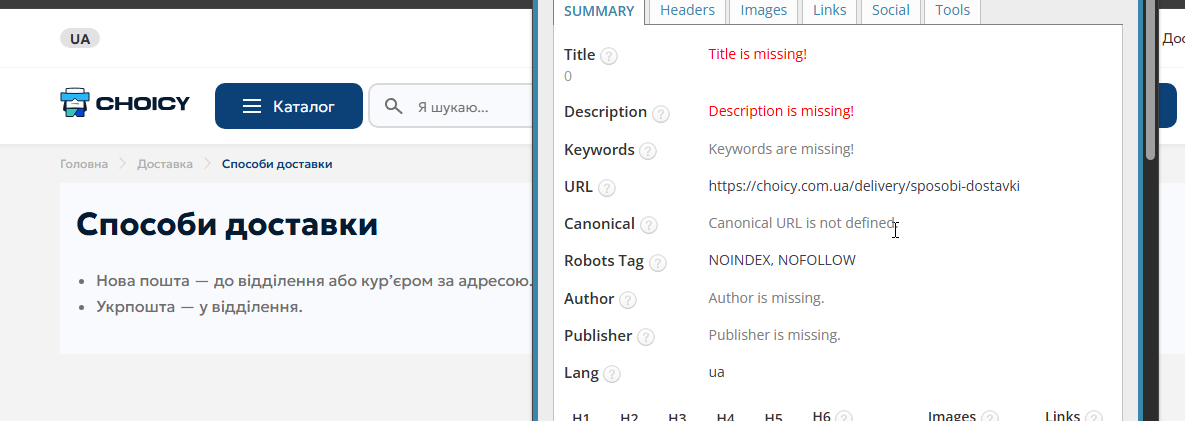Click 'Title is missing!' warning text
Viewport: 1185px width, 421px height.
[x=757, y=54]
